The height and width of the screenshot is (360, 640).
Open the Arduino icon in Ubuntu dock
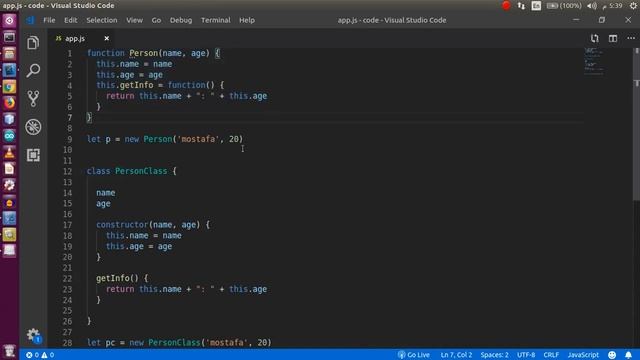9,136
